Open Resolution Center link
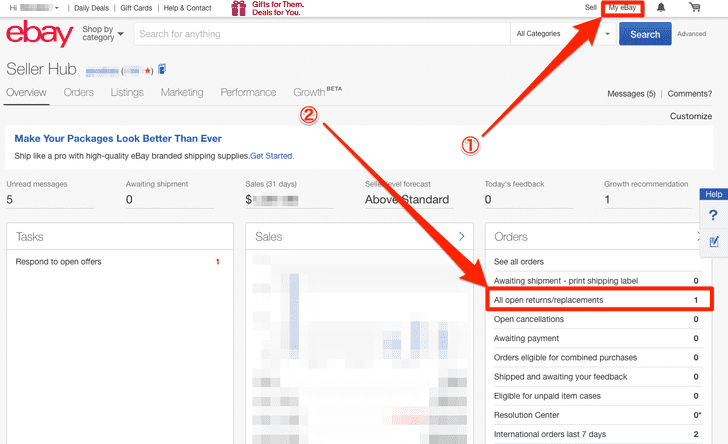 (526, 415)
